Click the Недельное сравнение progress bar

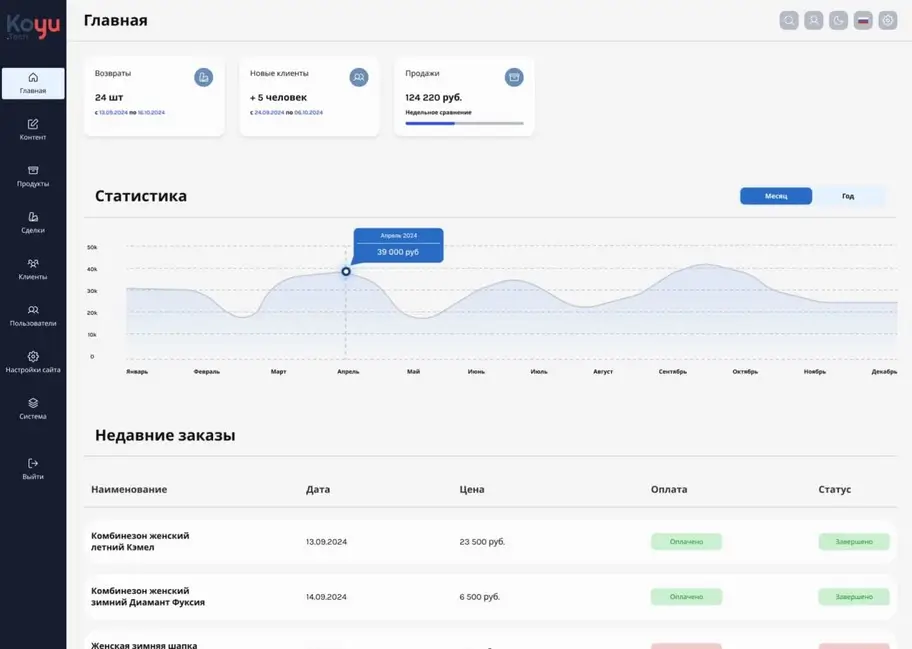pyautogui.click(x=464, y=124)
